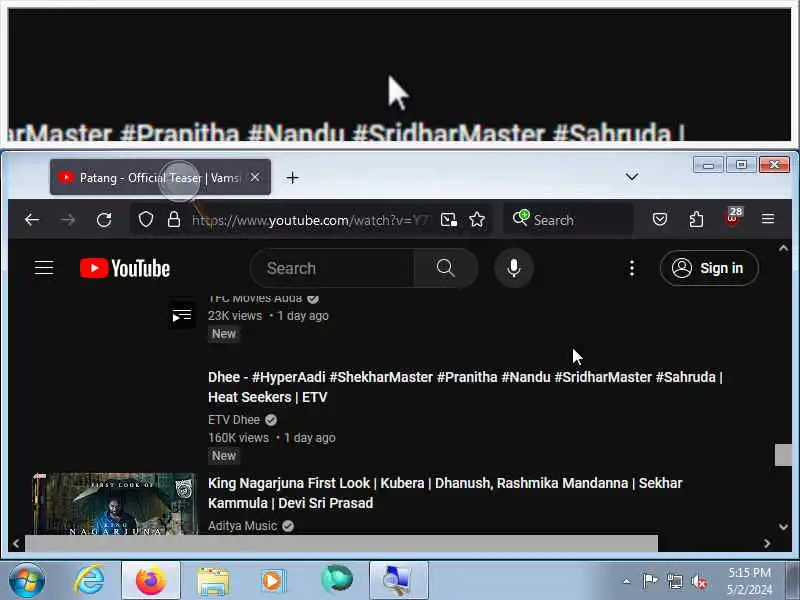
Task: Click the vertical scrollbar up arrow
Action: click(x=783, y=248)
